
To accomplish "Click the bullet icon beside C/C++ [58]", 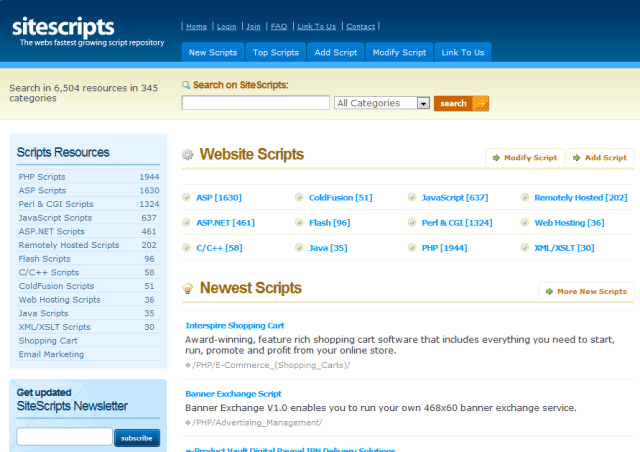I will 187,248.
